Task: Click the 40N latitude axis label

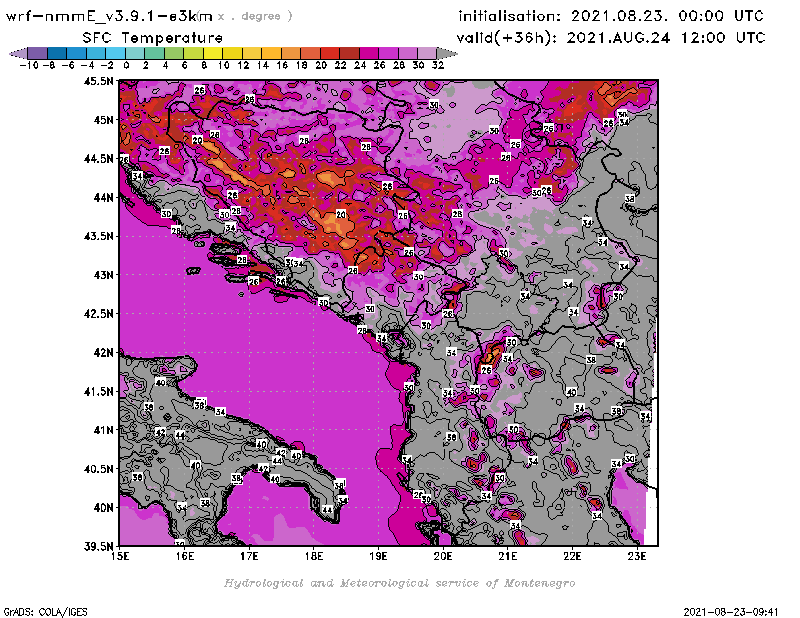Action: click(x=104, y=508)
